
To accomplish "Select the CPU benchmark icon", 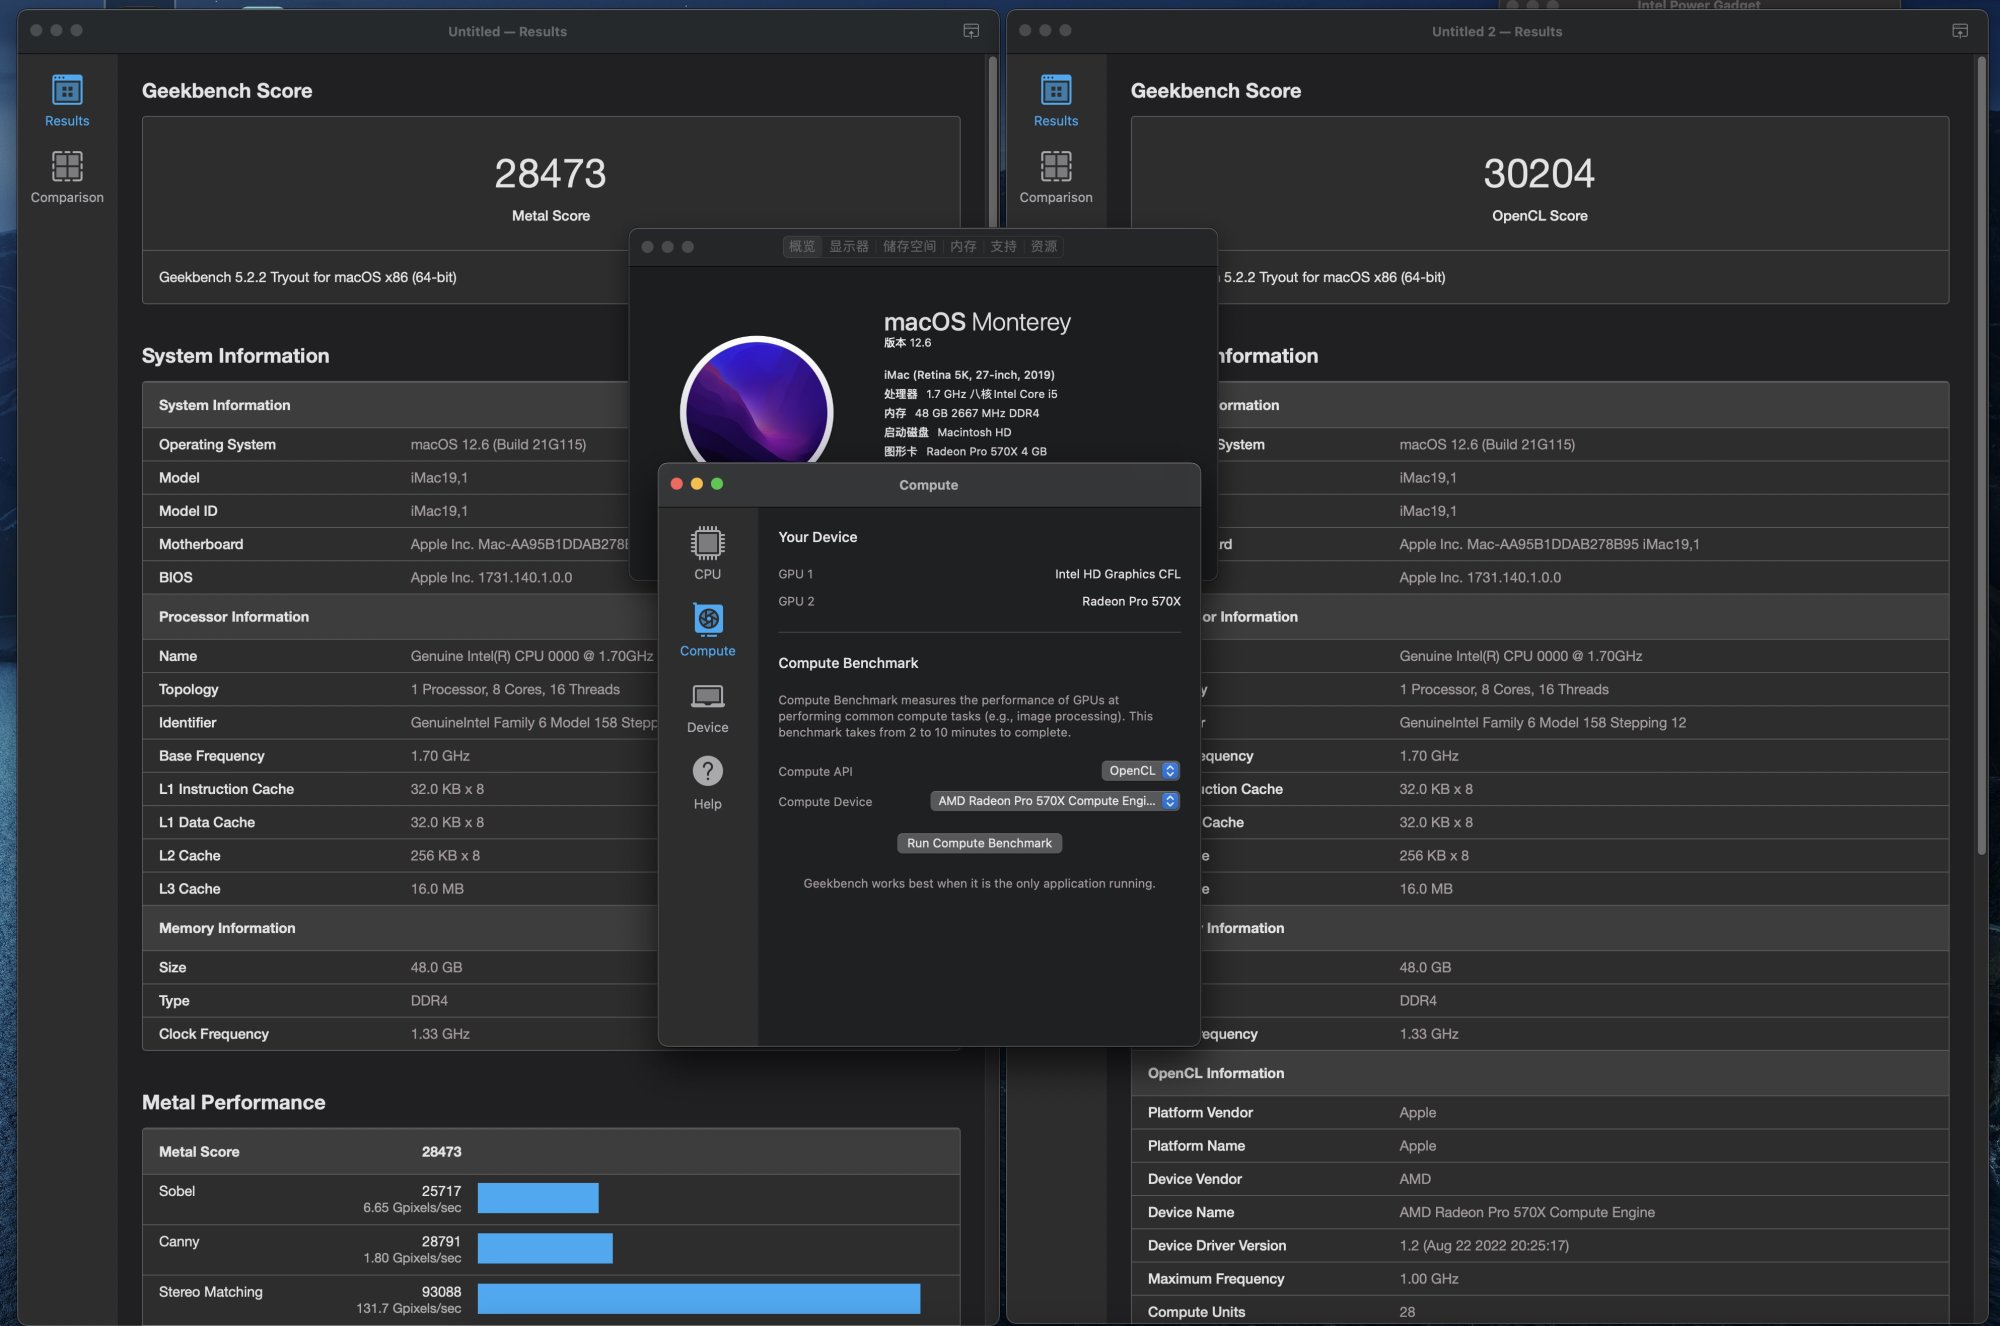I will (707, 552).
